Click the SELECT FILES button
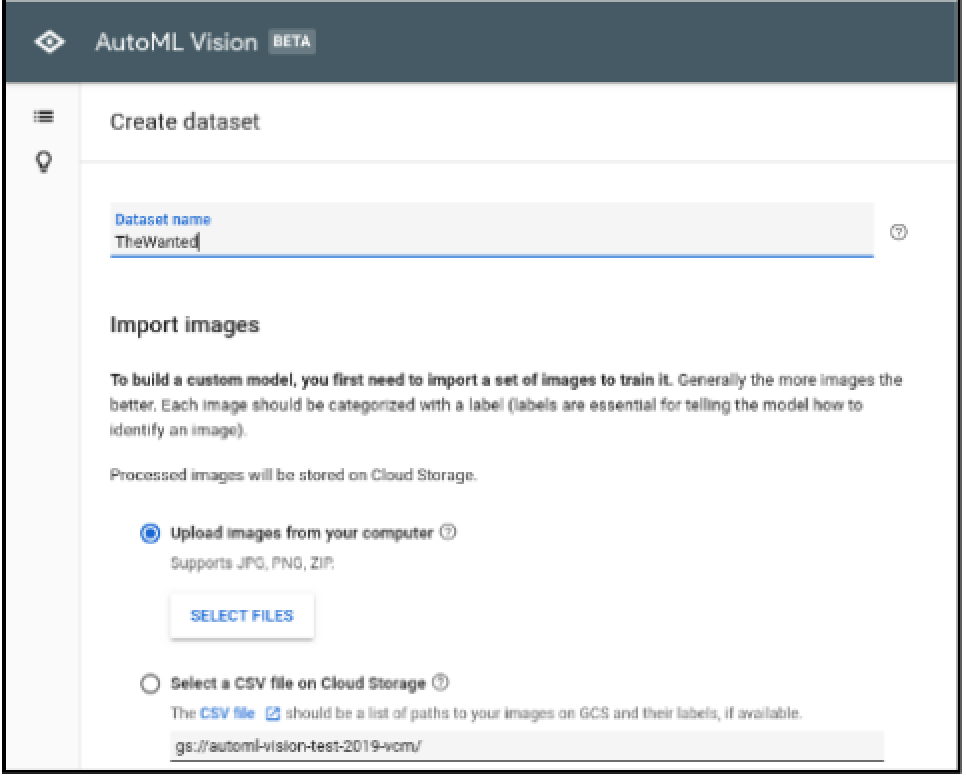 [x=242, y=615]
